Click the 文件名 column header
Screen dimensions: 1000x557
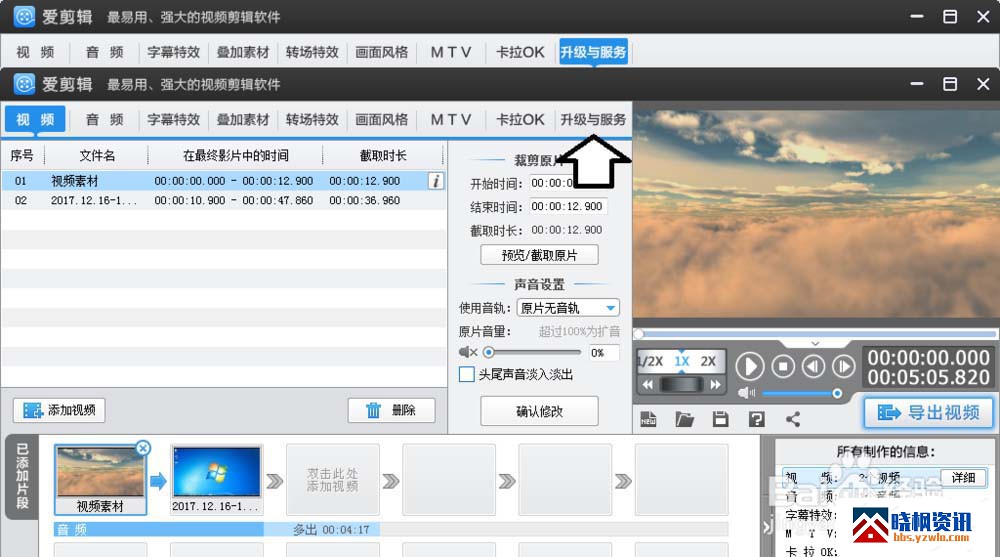pos(97,156)
